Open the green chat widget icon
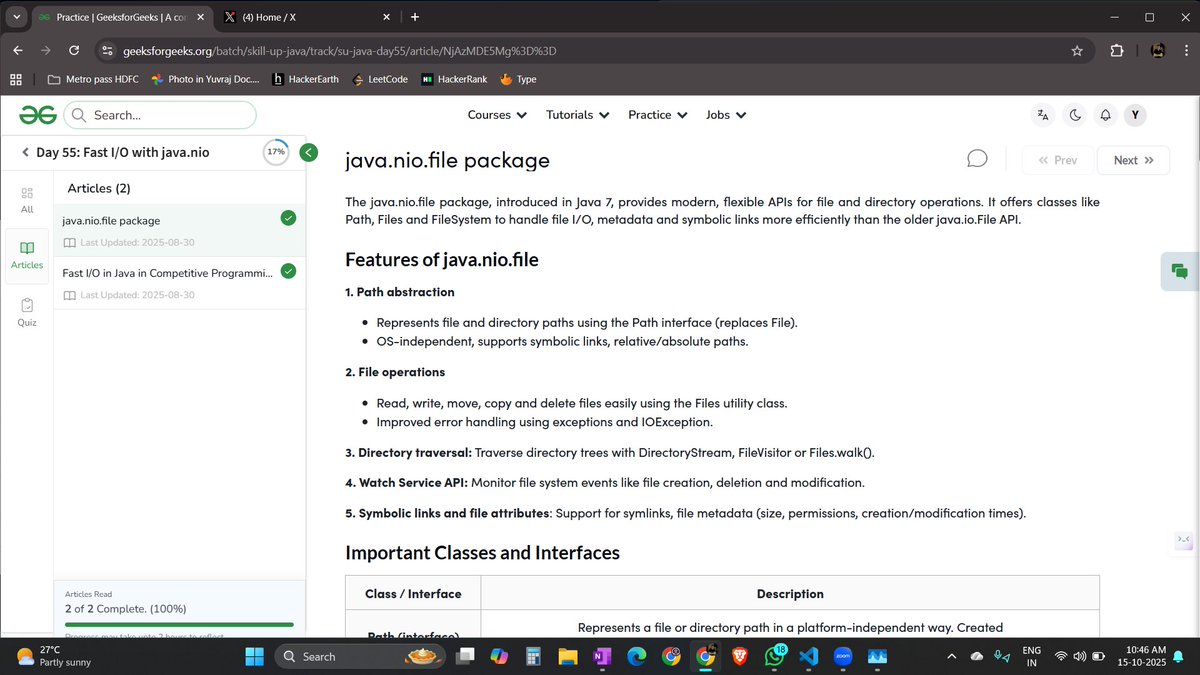 (1179, 271)
